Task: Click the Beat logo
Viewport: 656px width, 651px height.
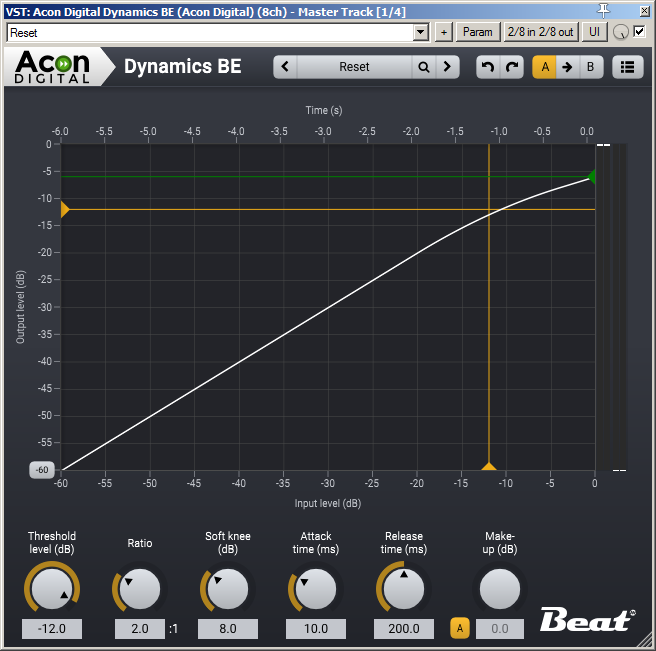Action: 587,620
